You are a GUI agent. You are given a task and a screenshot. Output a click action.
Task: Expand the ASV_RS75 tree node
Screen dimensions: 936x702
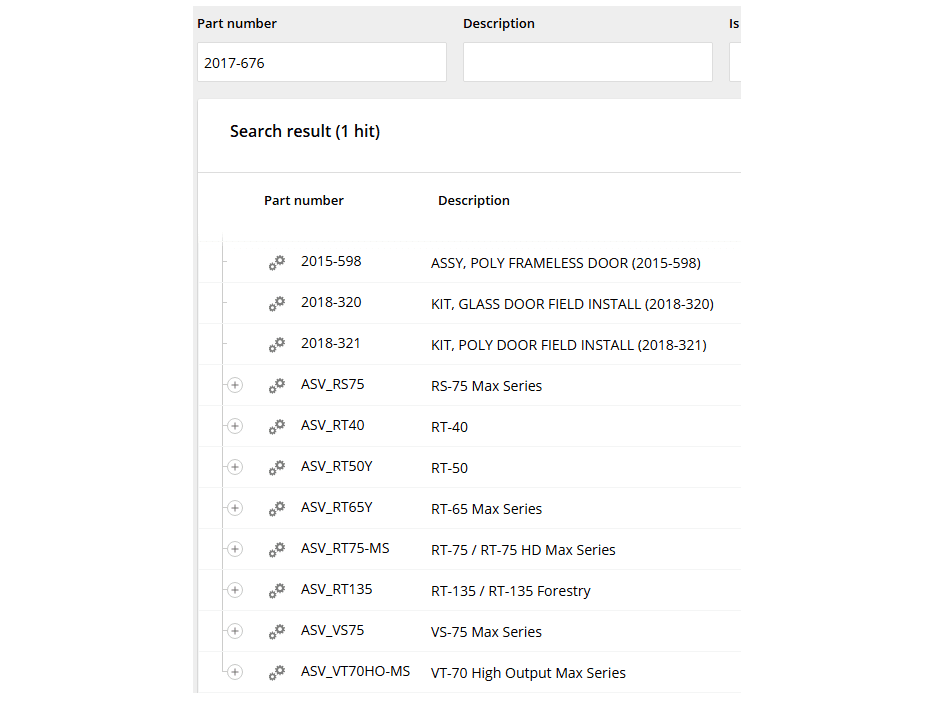pos(235,385)
